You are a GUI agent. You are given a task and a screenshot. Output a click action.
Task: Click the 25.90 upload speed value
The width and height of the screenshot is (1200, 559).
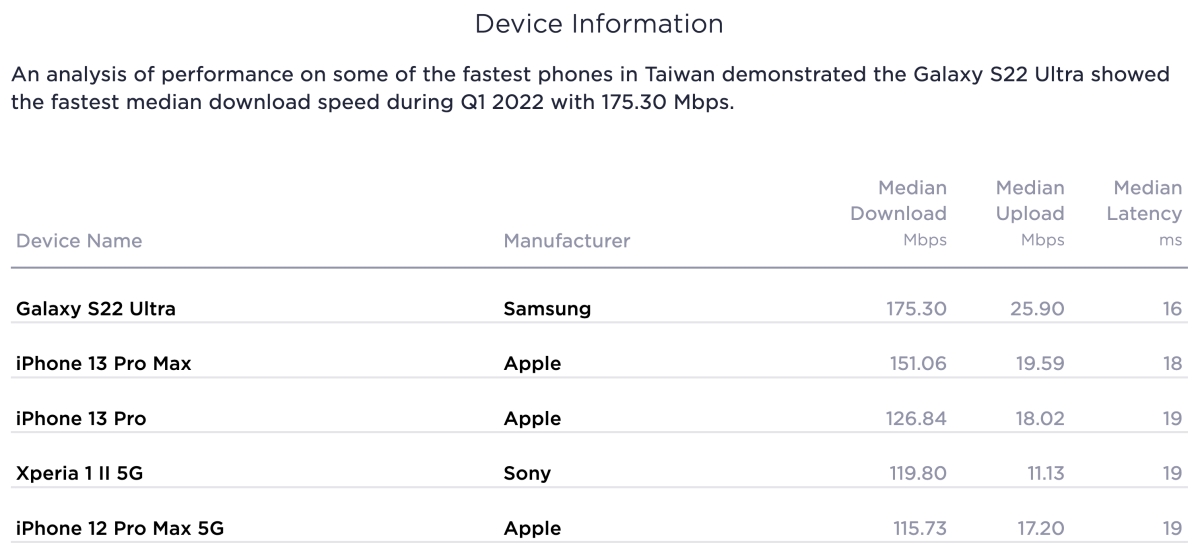1036,309
